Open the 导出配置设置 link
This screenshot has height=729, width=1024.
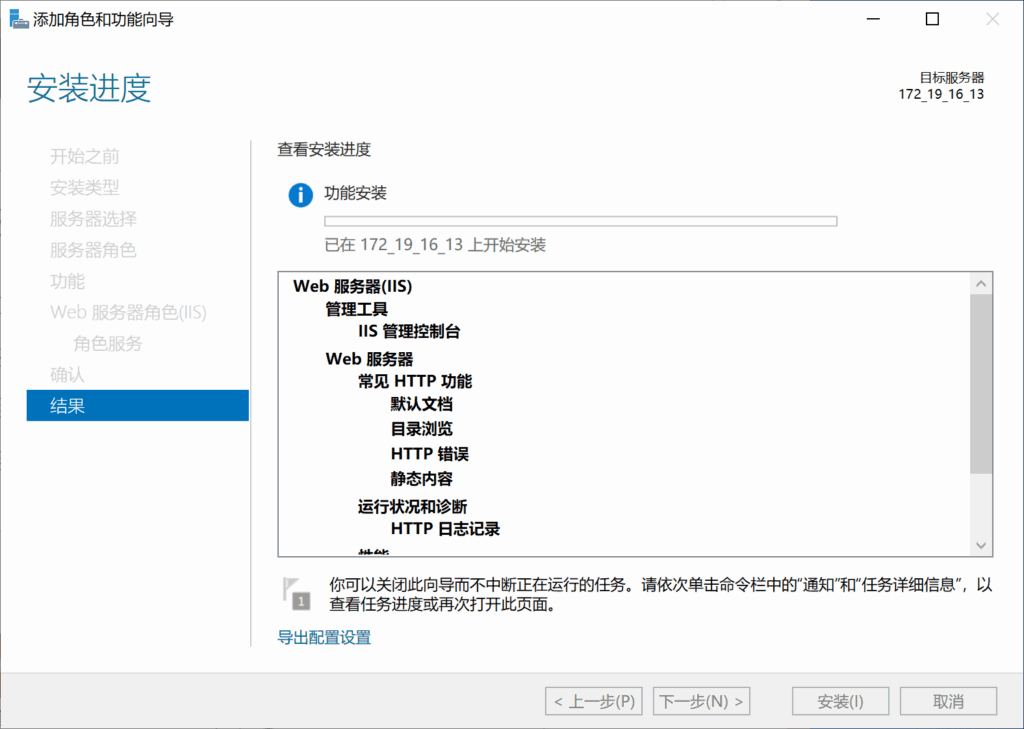[x=322, y=636]
